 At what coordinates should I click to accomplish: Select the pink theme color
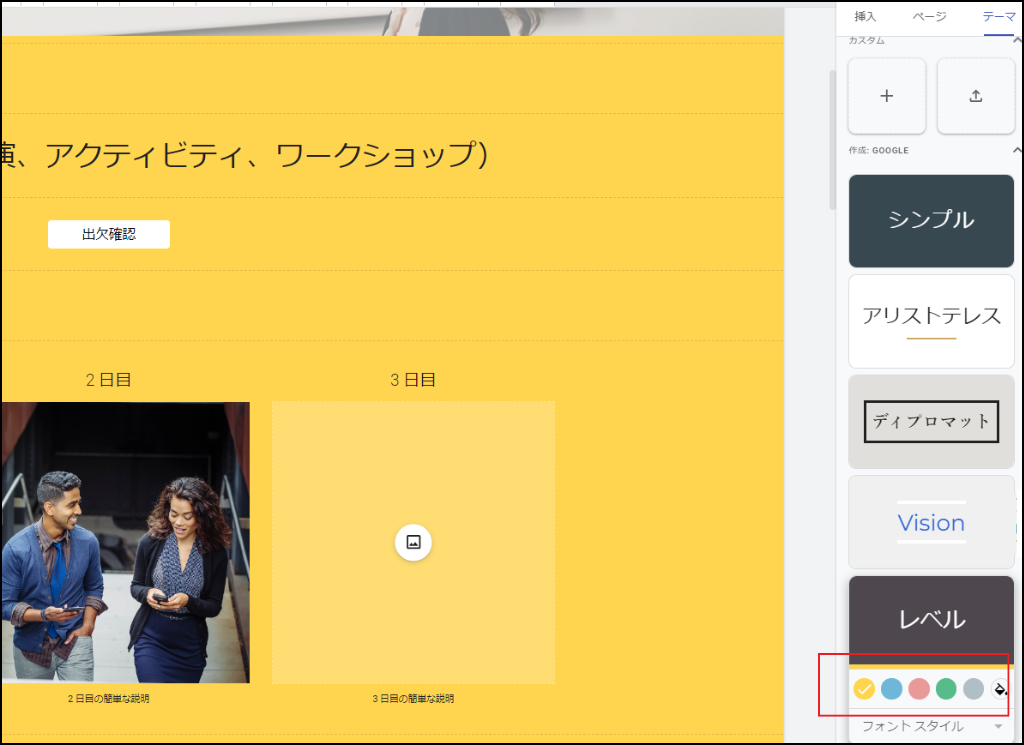coord(919,688)
